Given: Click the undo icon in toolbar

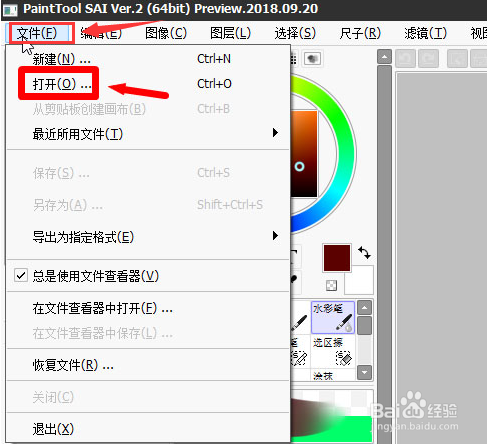Looking at the screenshot, I should (x=406, y=59).
